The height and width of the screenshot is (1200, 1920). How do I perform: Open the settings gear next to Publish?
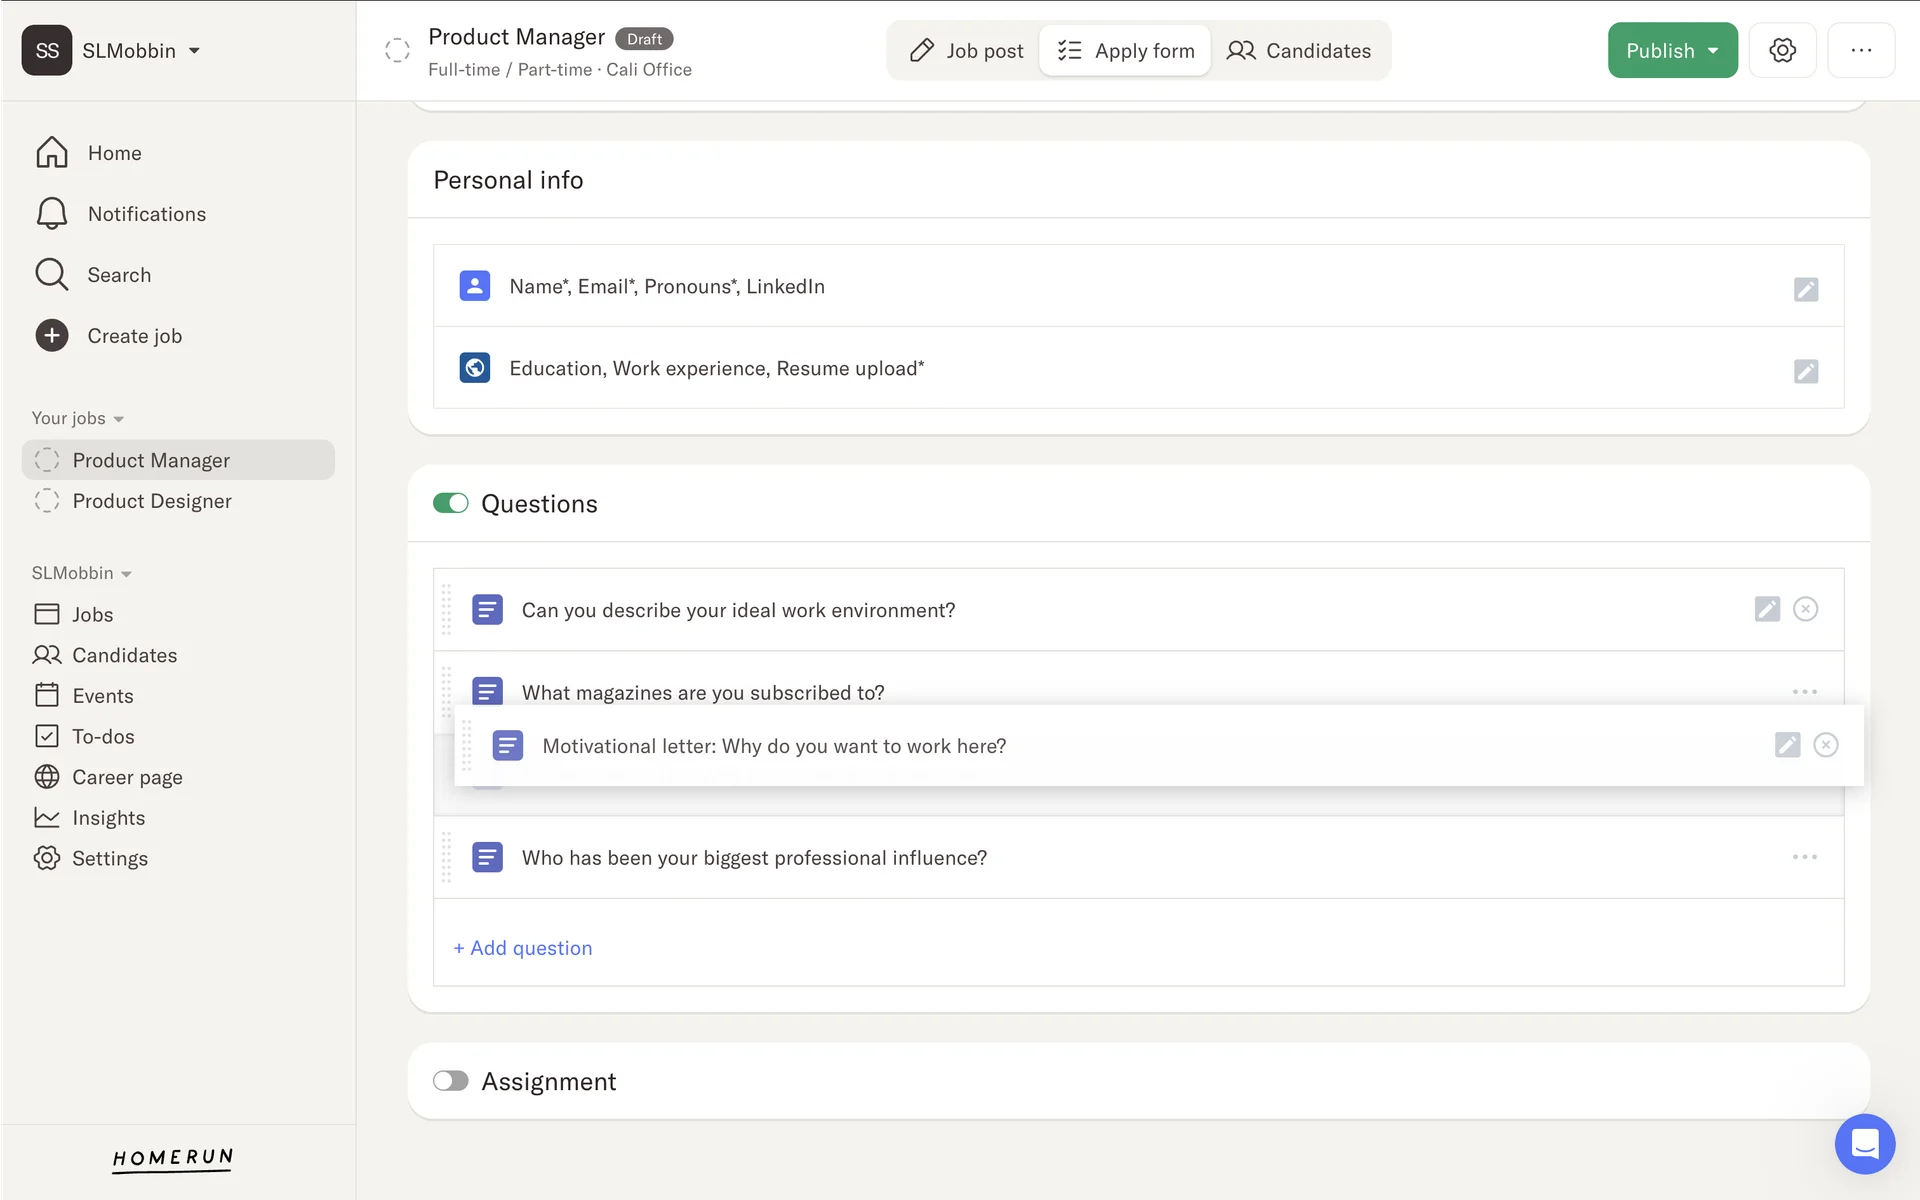click(x=1782, y=50)
